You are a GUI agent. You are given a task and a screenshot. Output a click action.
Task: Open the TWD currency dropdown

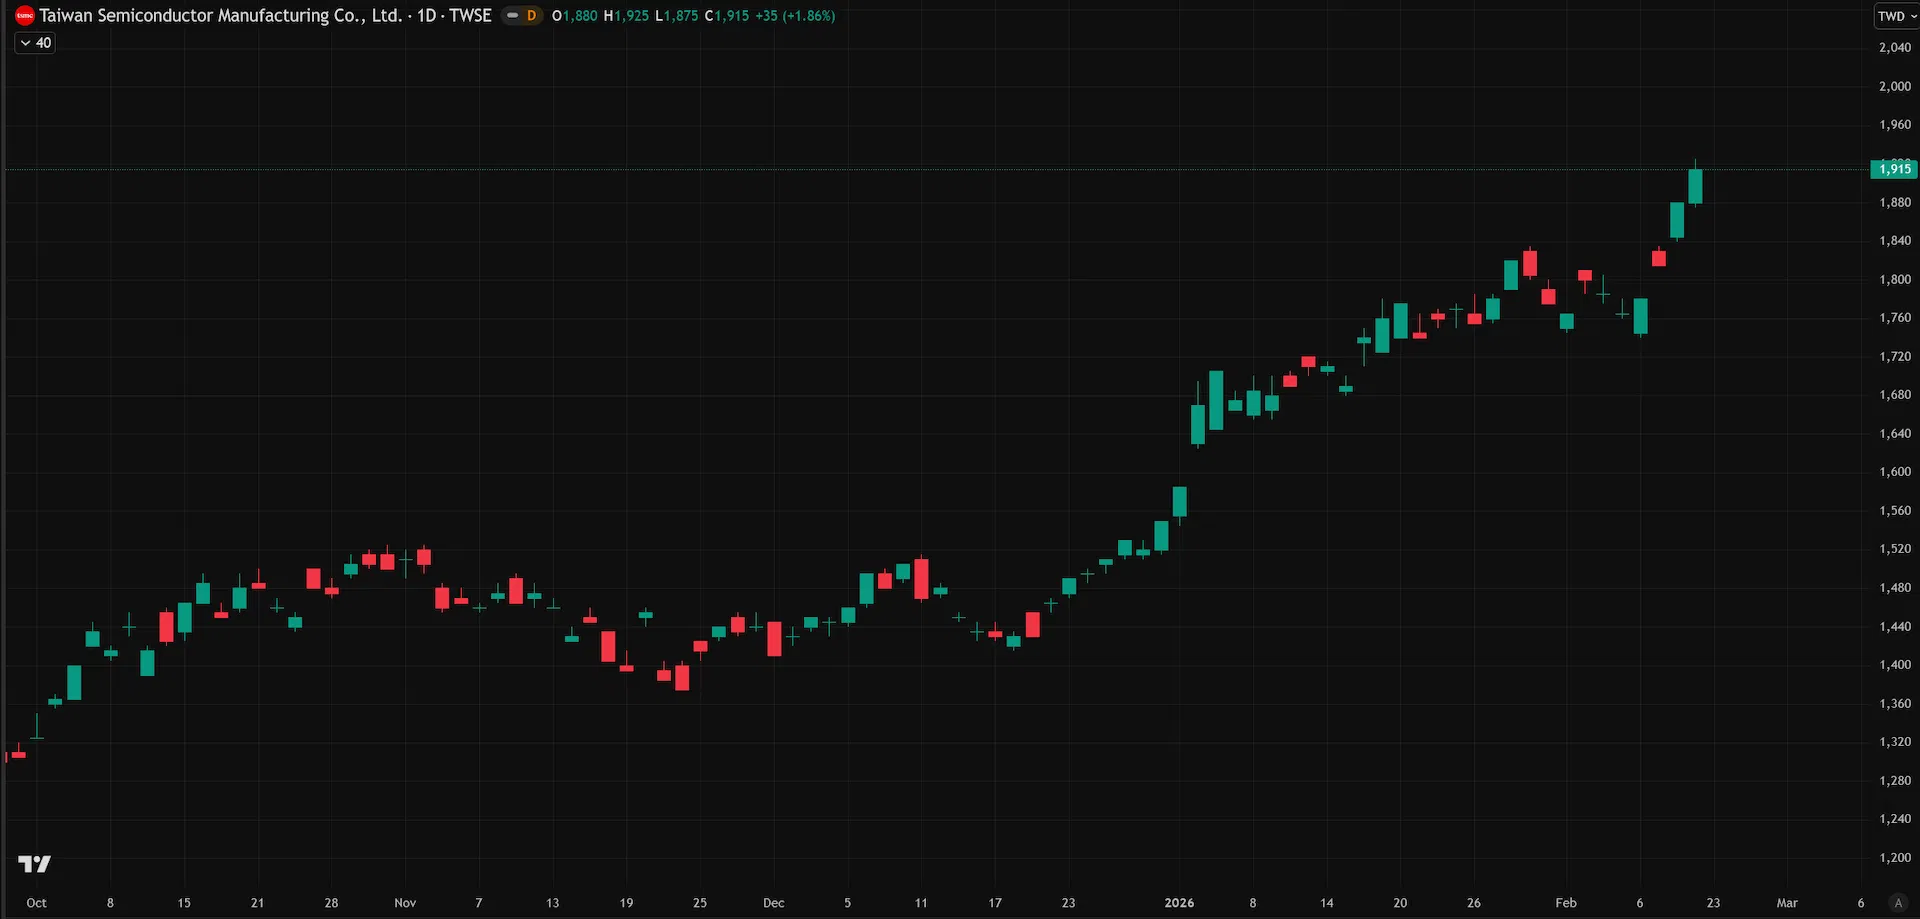pos(1897,16)
